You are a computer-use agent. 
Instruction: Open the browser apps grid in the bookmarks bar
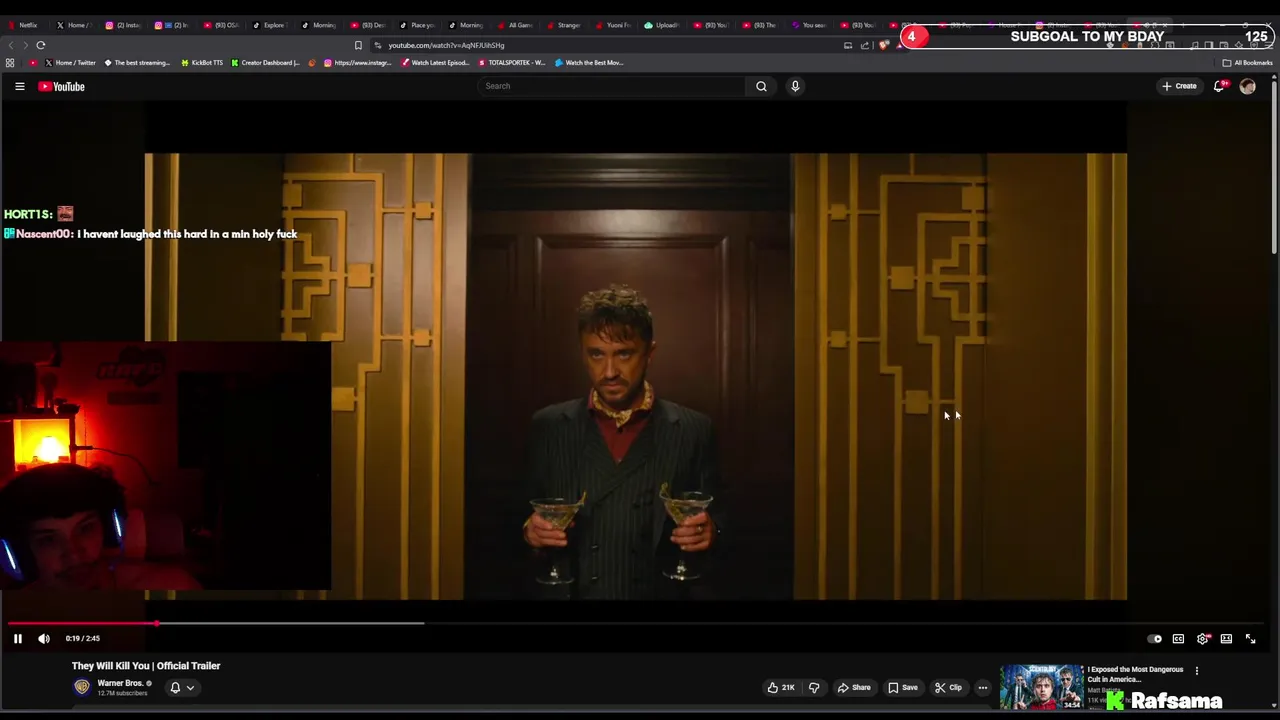pyautogui.click(x=10, y=63)
